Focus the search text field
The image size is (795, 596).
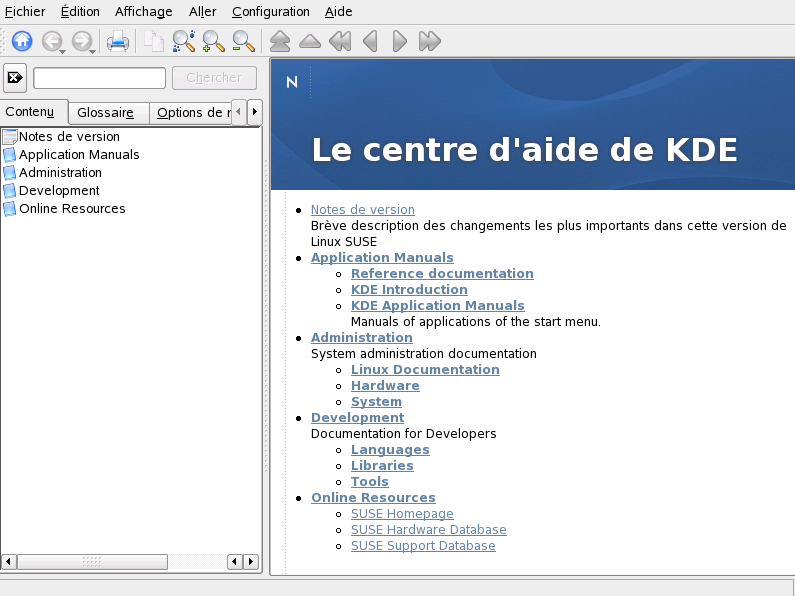99,78
